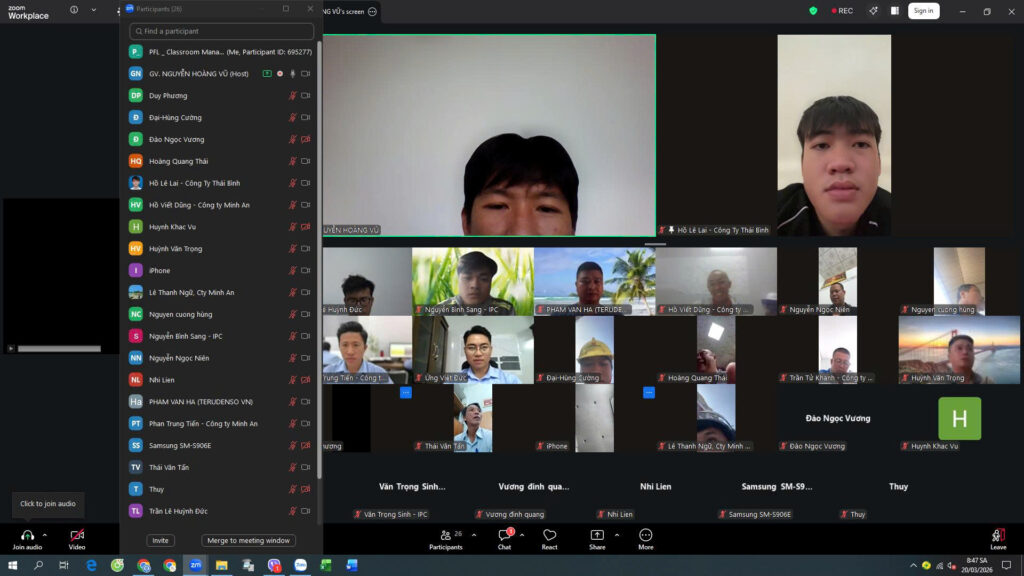This screenshot has height=576, width=1024.
Task: Open the Chat panel icon
Action: coord(505,536)
